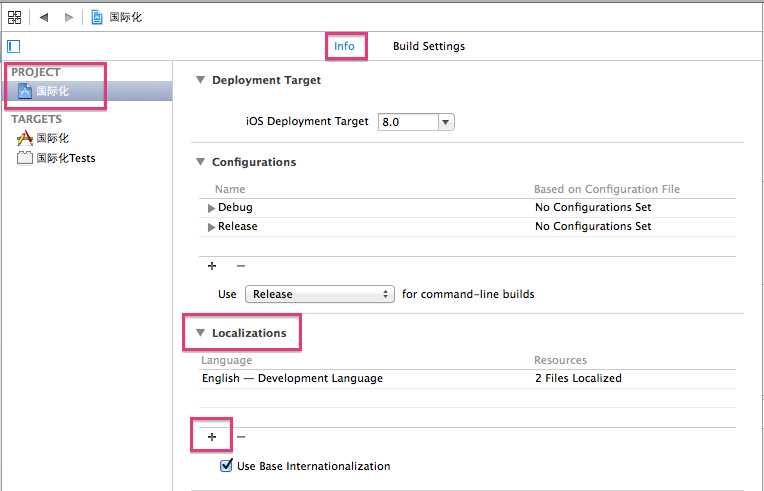Click the Resources column header
This screenshot has width=764, height=491.
(560, 360)
